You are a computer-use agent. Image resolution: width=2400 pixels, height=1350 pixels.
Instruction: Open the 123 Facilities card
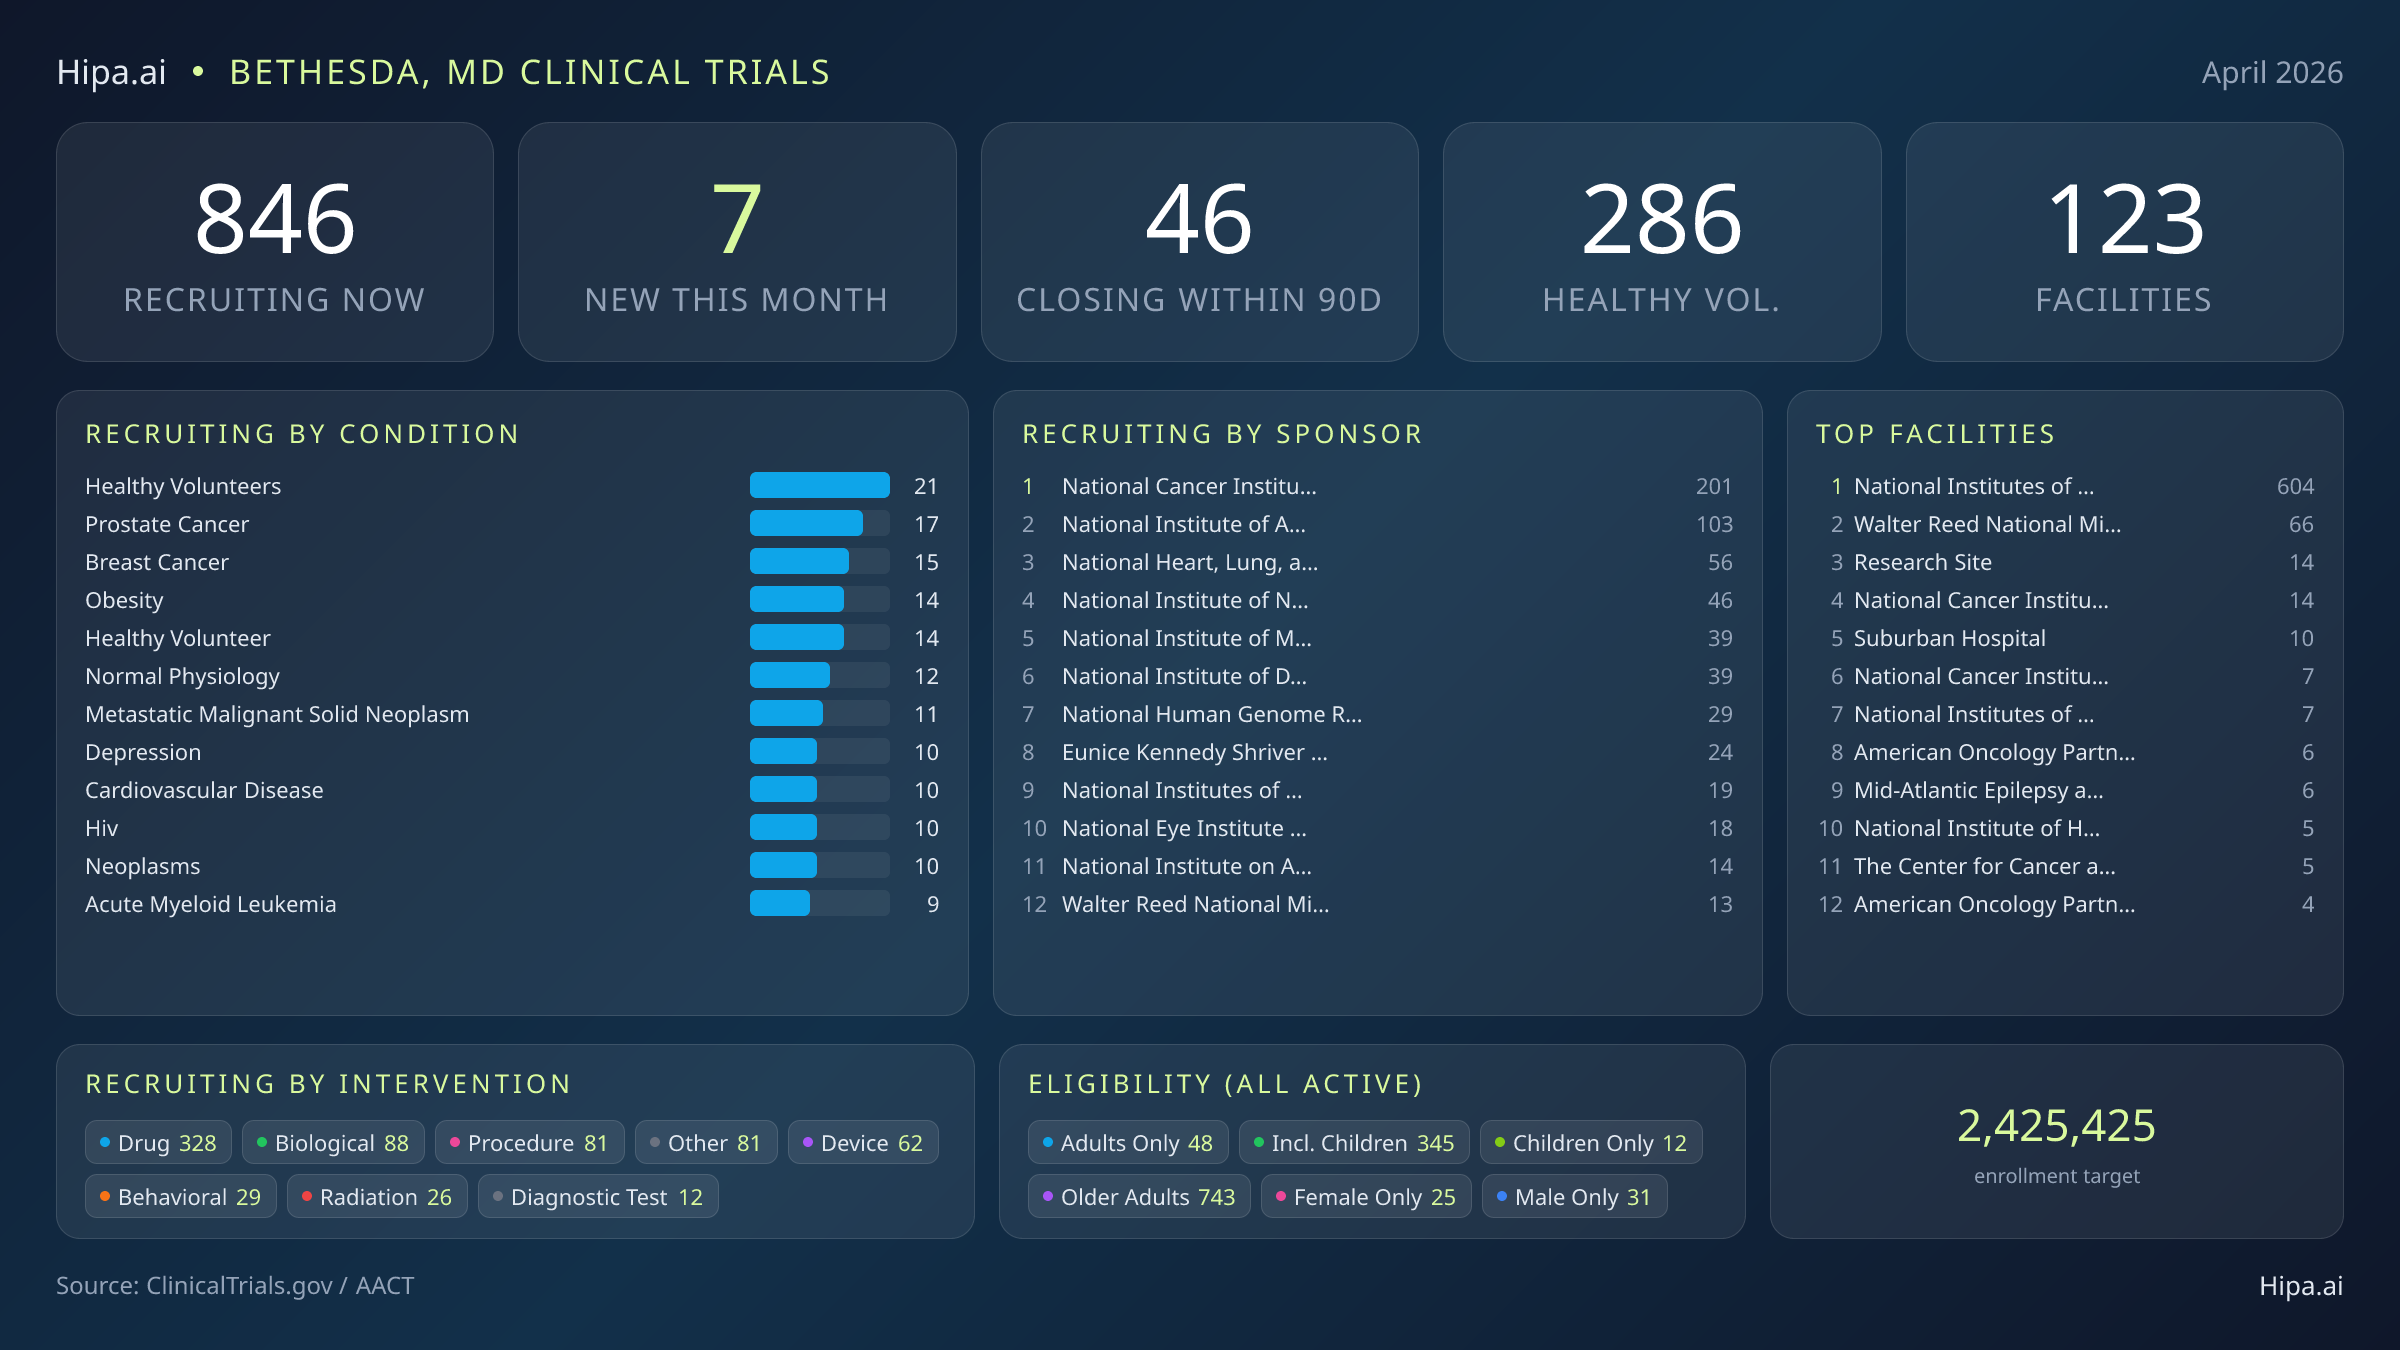click(x=2124, y=242)
